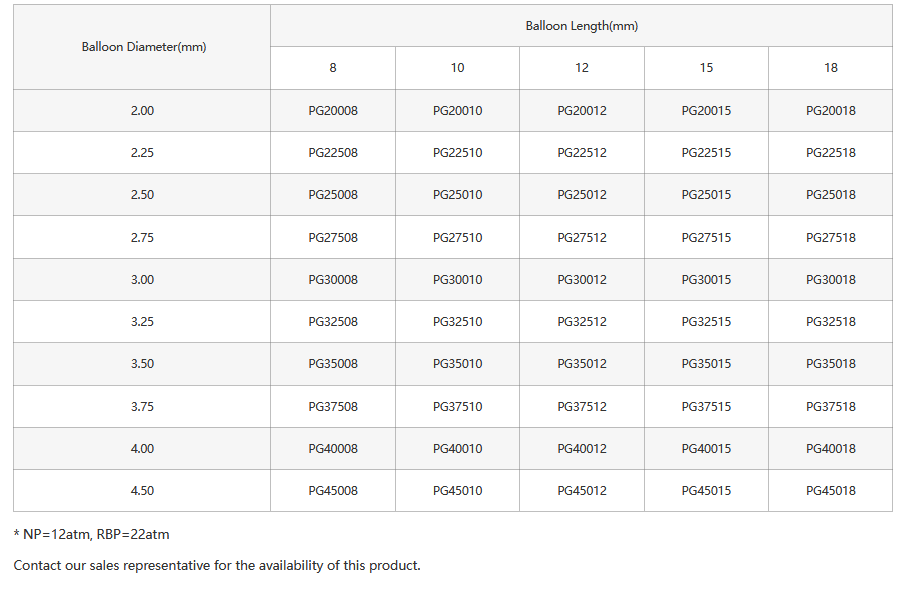Click product code PG30015
Image resolution: width=901 pixels, height=614 pixels.
coord(706,280)
